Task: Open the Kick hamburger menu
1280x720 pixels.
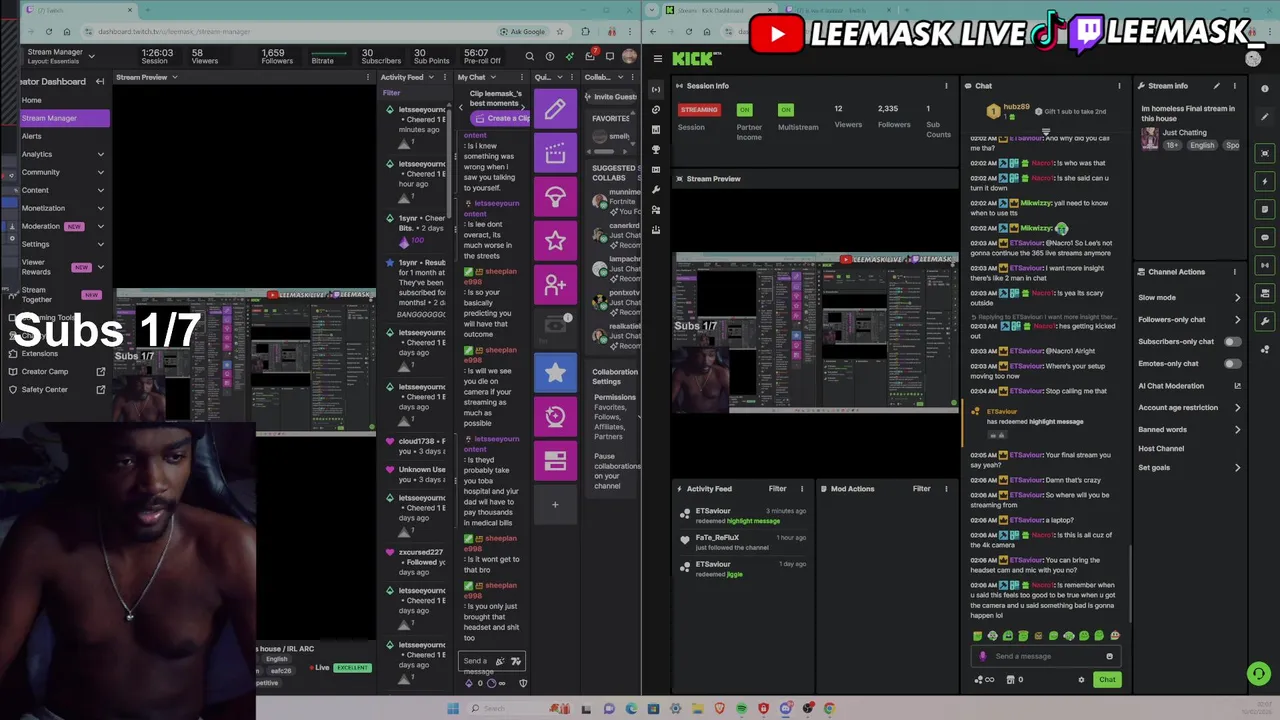Action: (657, 59)
